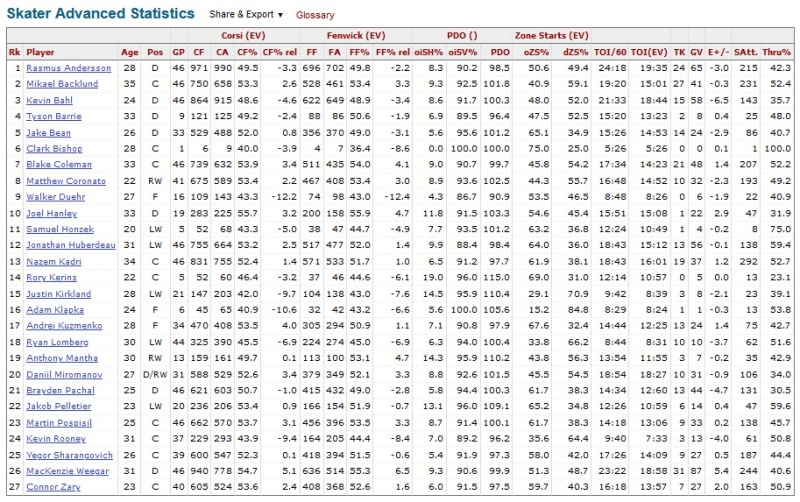
Task: Click the MacKenzie Weegar link
Action: coord(67,471)
